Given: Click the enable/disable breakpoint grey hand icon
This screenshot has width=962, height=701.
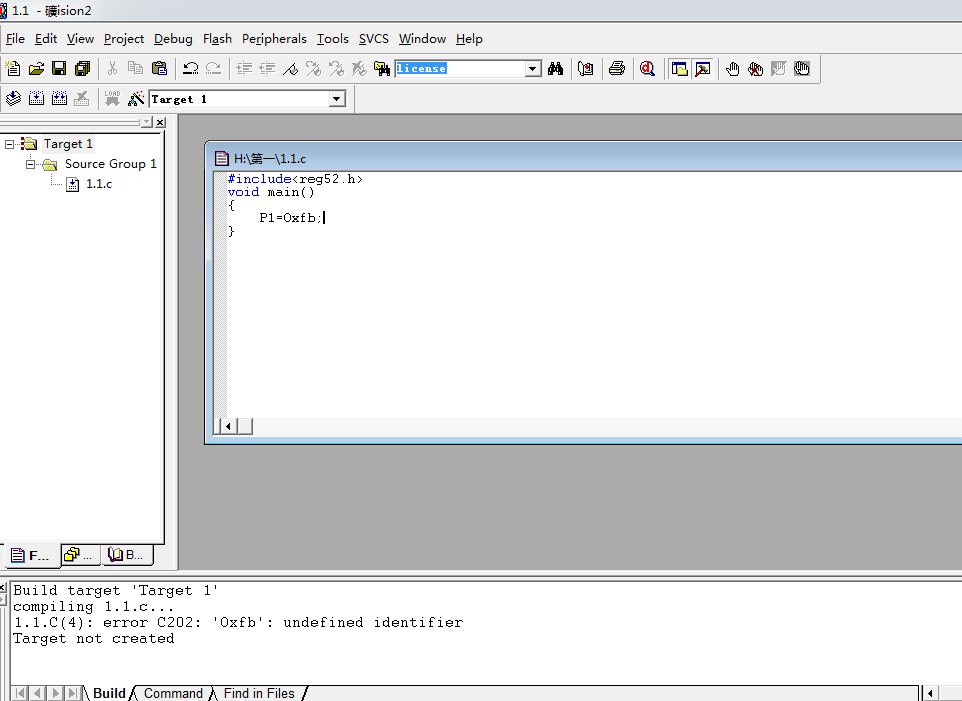Looking at the screenshot, I should 778,69.
